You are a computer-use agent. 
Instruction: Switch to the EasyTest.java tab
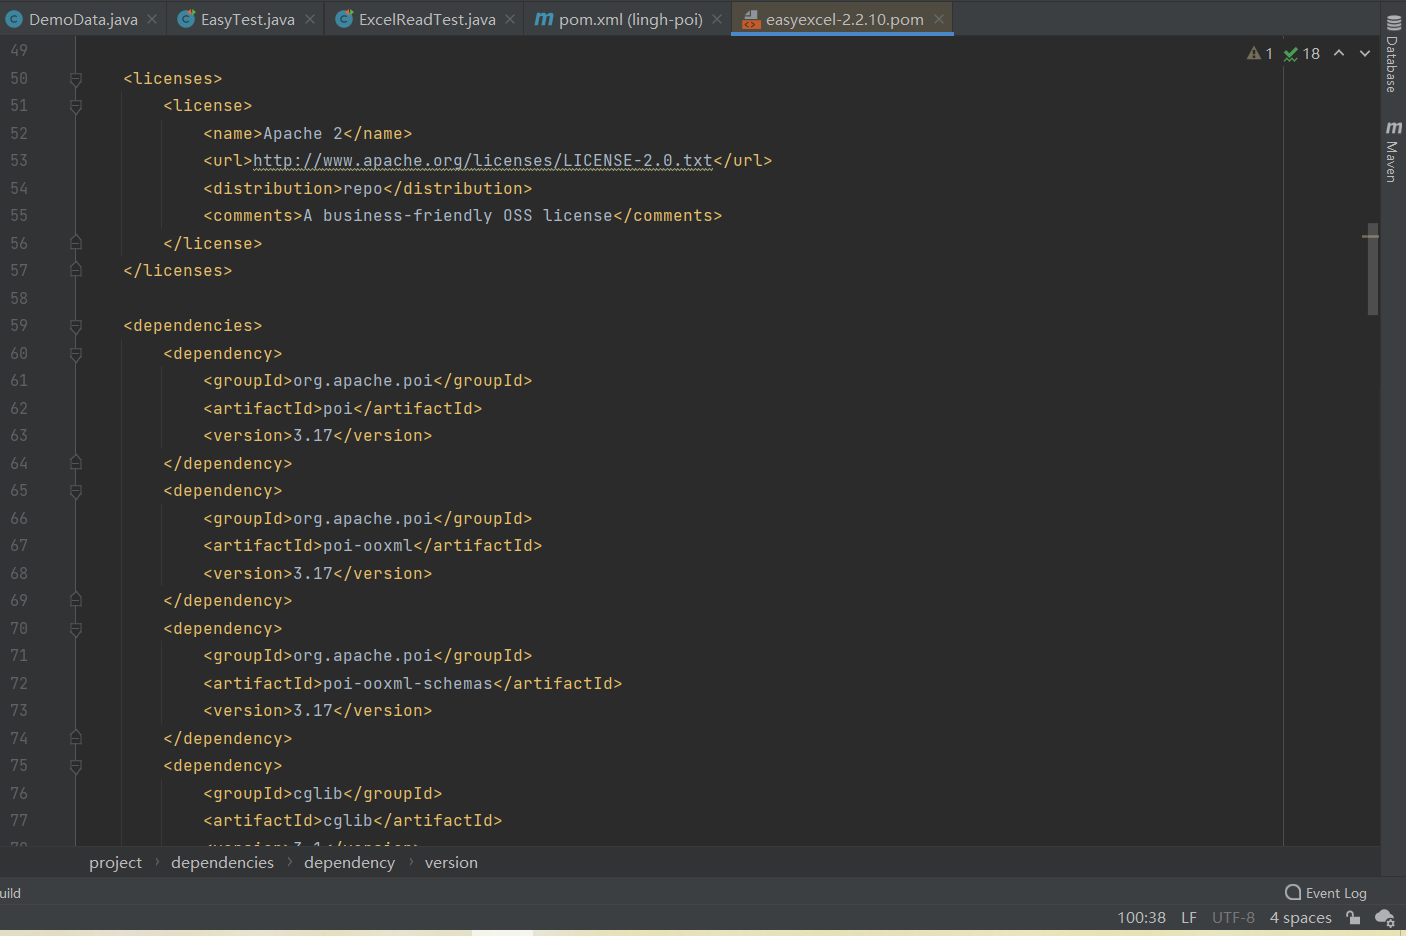(247, 19)
